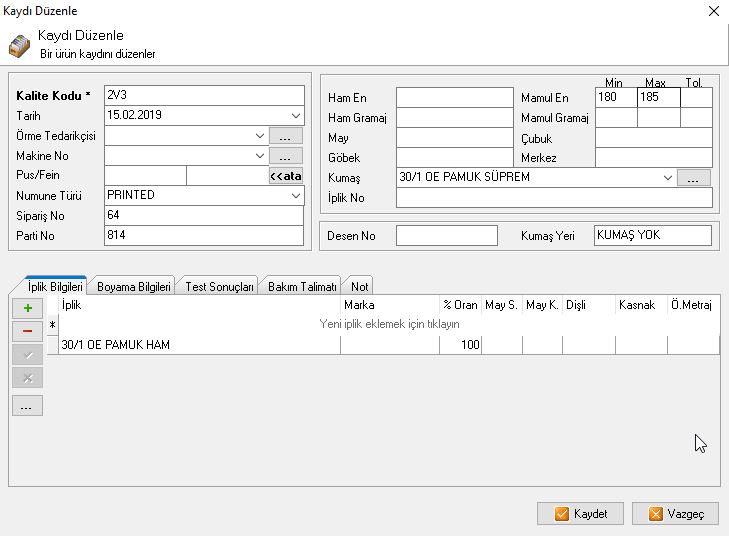The width and height of the screenshot is (729, 536).
Task: Open the Makine No browse ellipsis button
Action: [285, 156]
